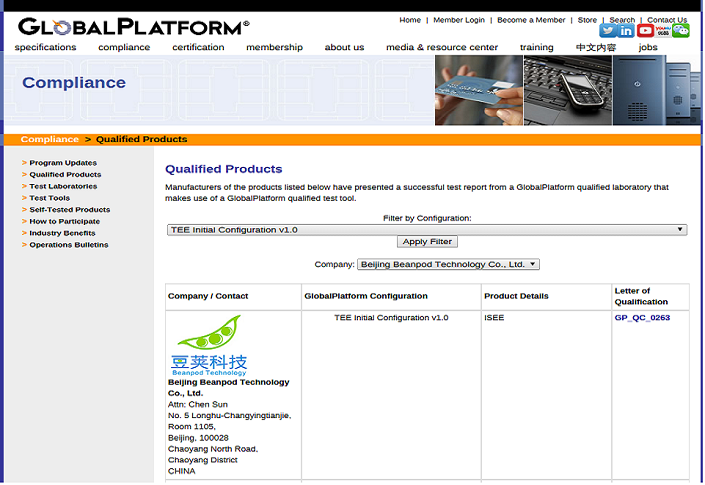Image resolution: width=705 pixels, height=485 pixels.
Task: Open the Twitter social icon
Action: point(607,31)
